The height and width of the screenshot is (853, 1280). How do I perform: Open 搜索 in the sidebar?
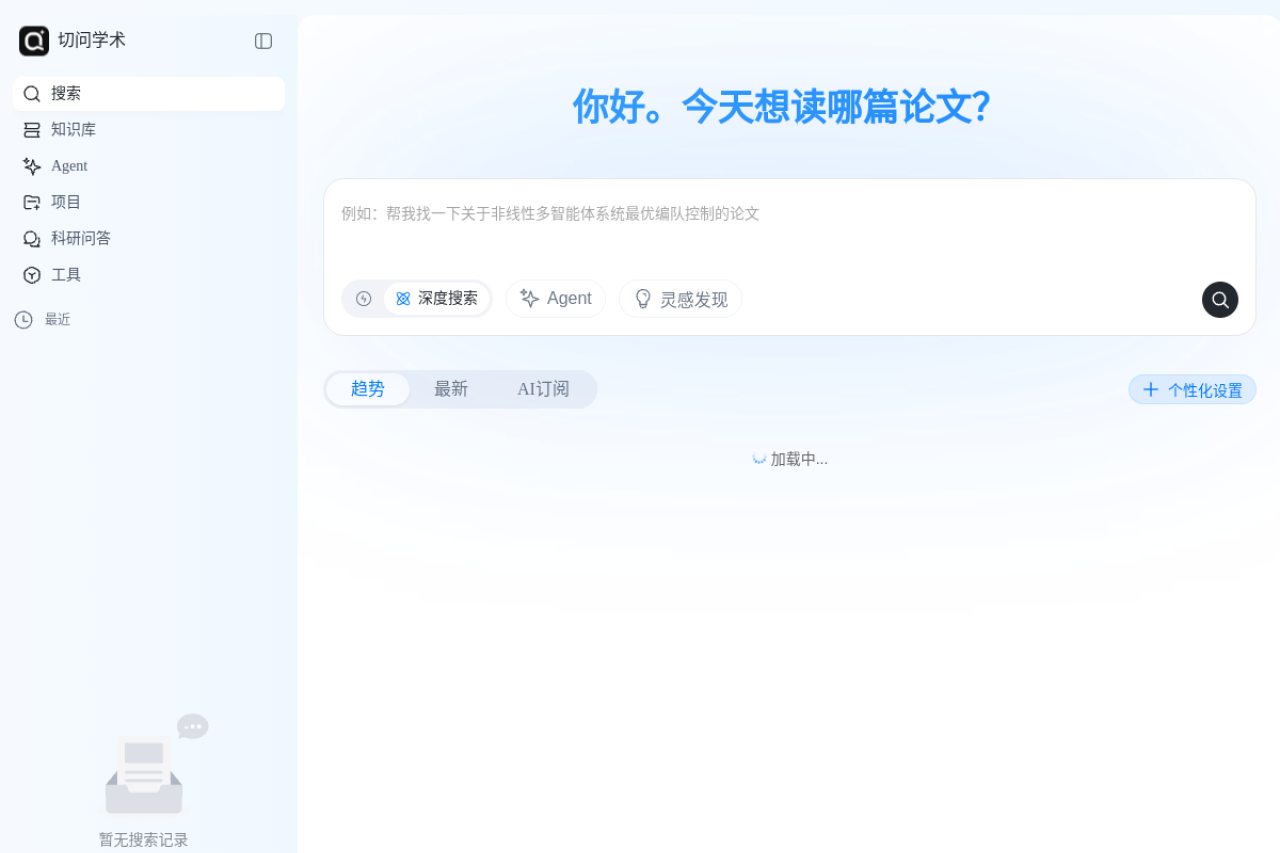(149, 94)
